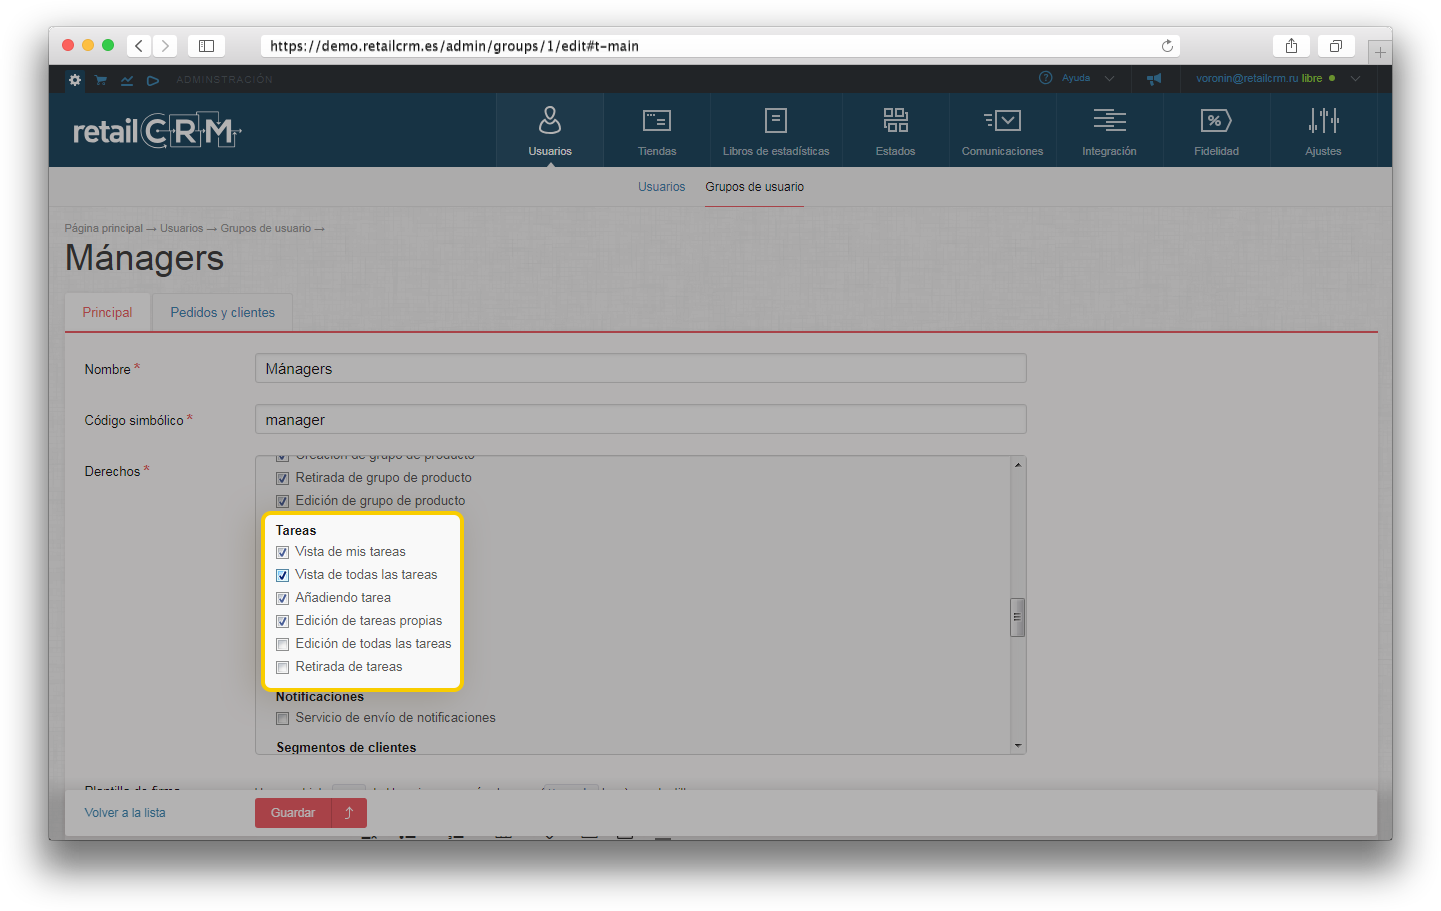The height and width of the screenshot is (911, 1441).
Task: Open Libros de estadísticas icon
Action: coord(776,121)
